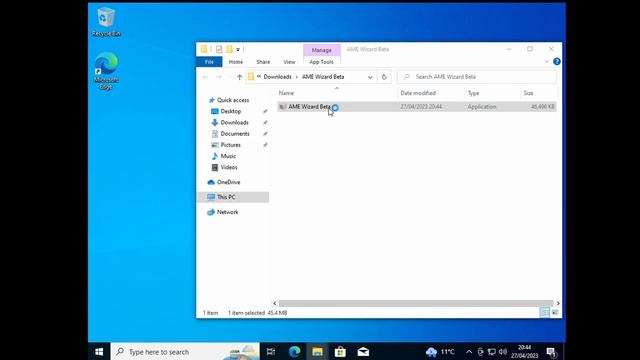Switch to the Home ribbon tab

pos(236,62)
